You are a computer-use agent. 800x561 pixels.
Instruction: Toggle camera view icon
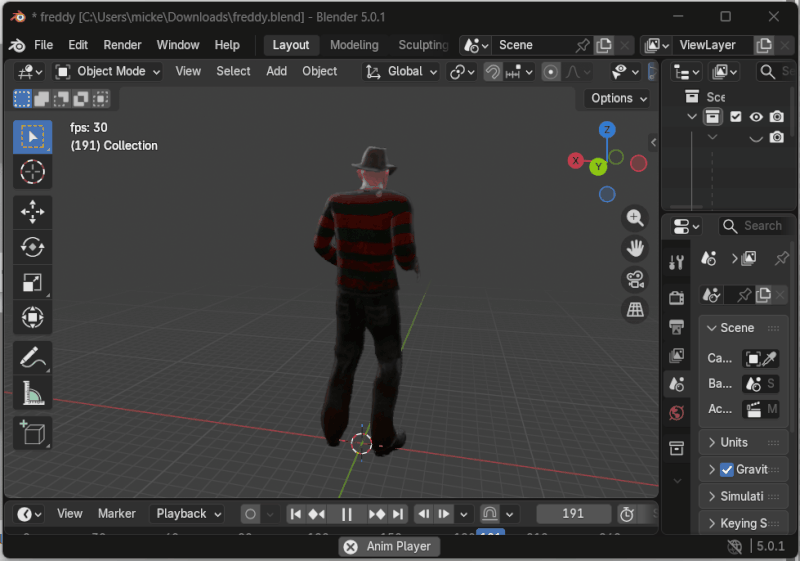[x=635, y=279]
